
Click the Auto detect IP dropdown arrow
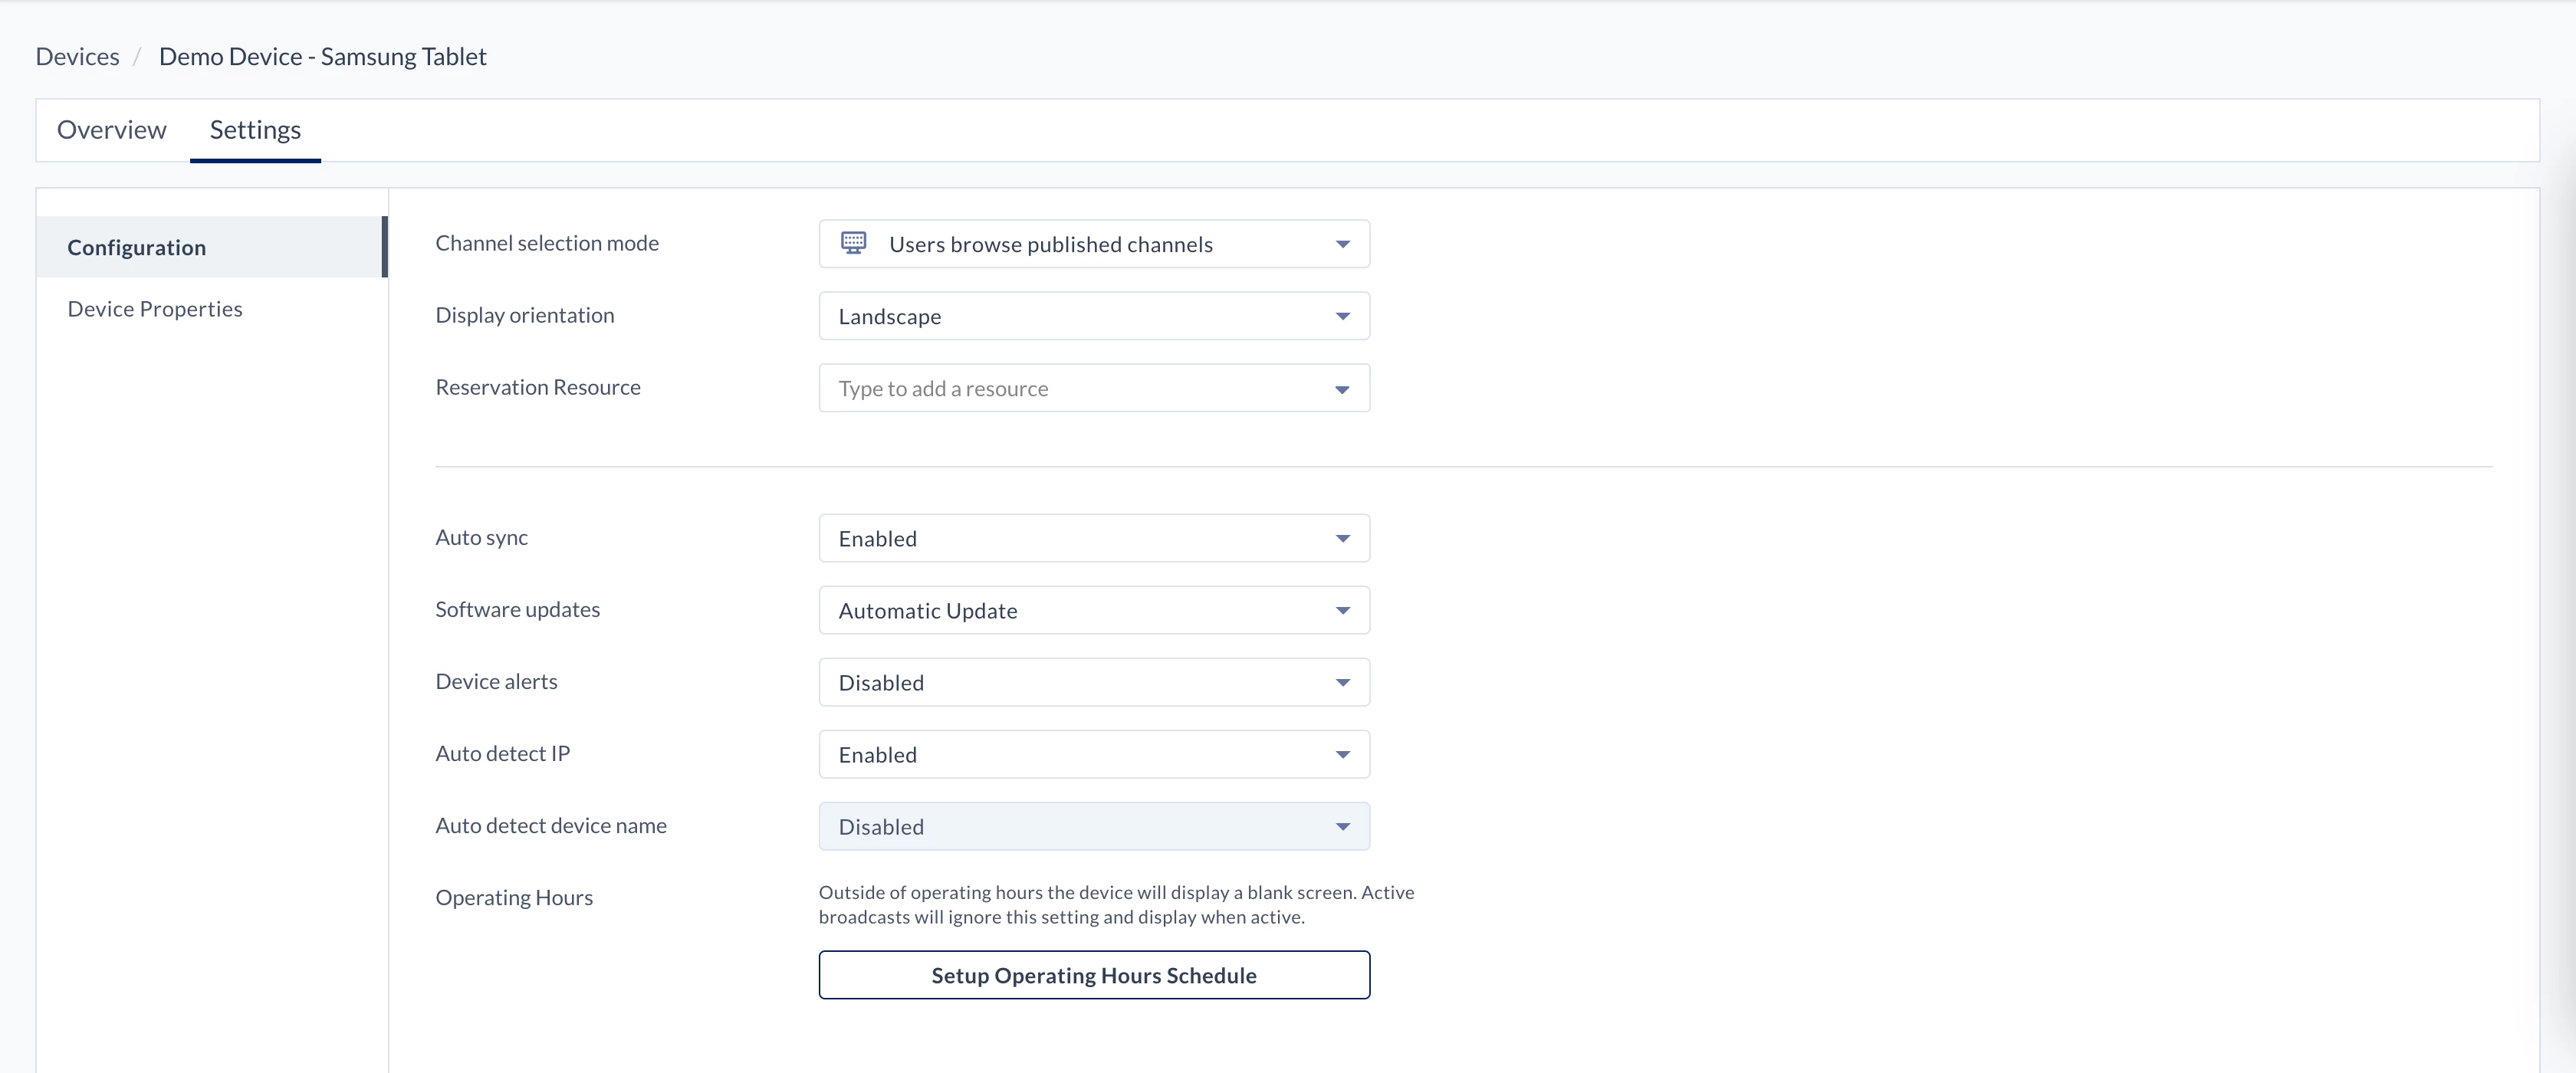(1342, 754)
